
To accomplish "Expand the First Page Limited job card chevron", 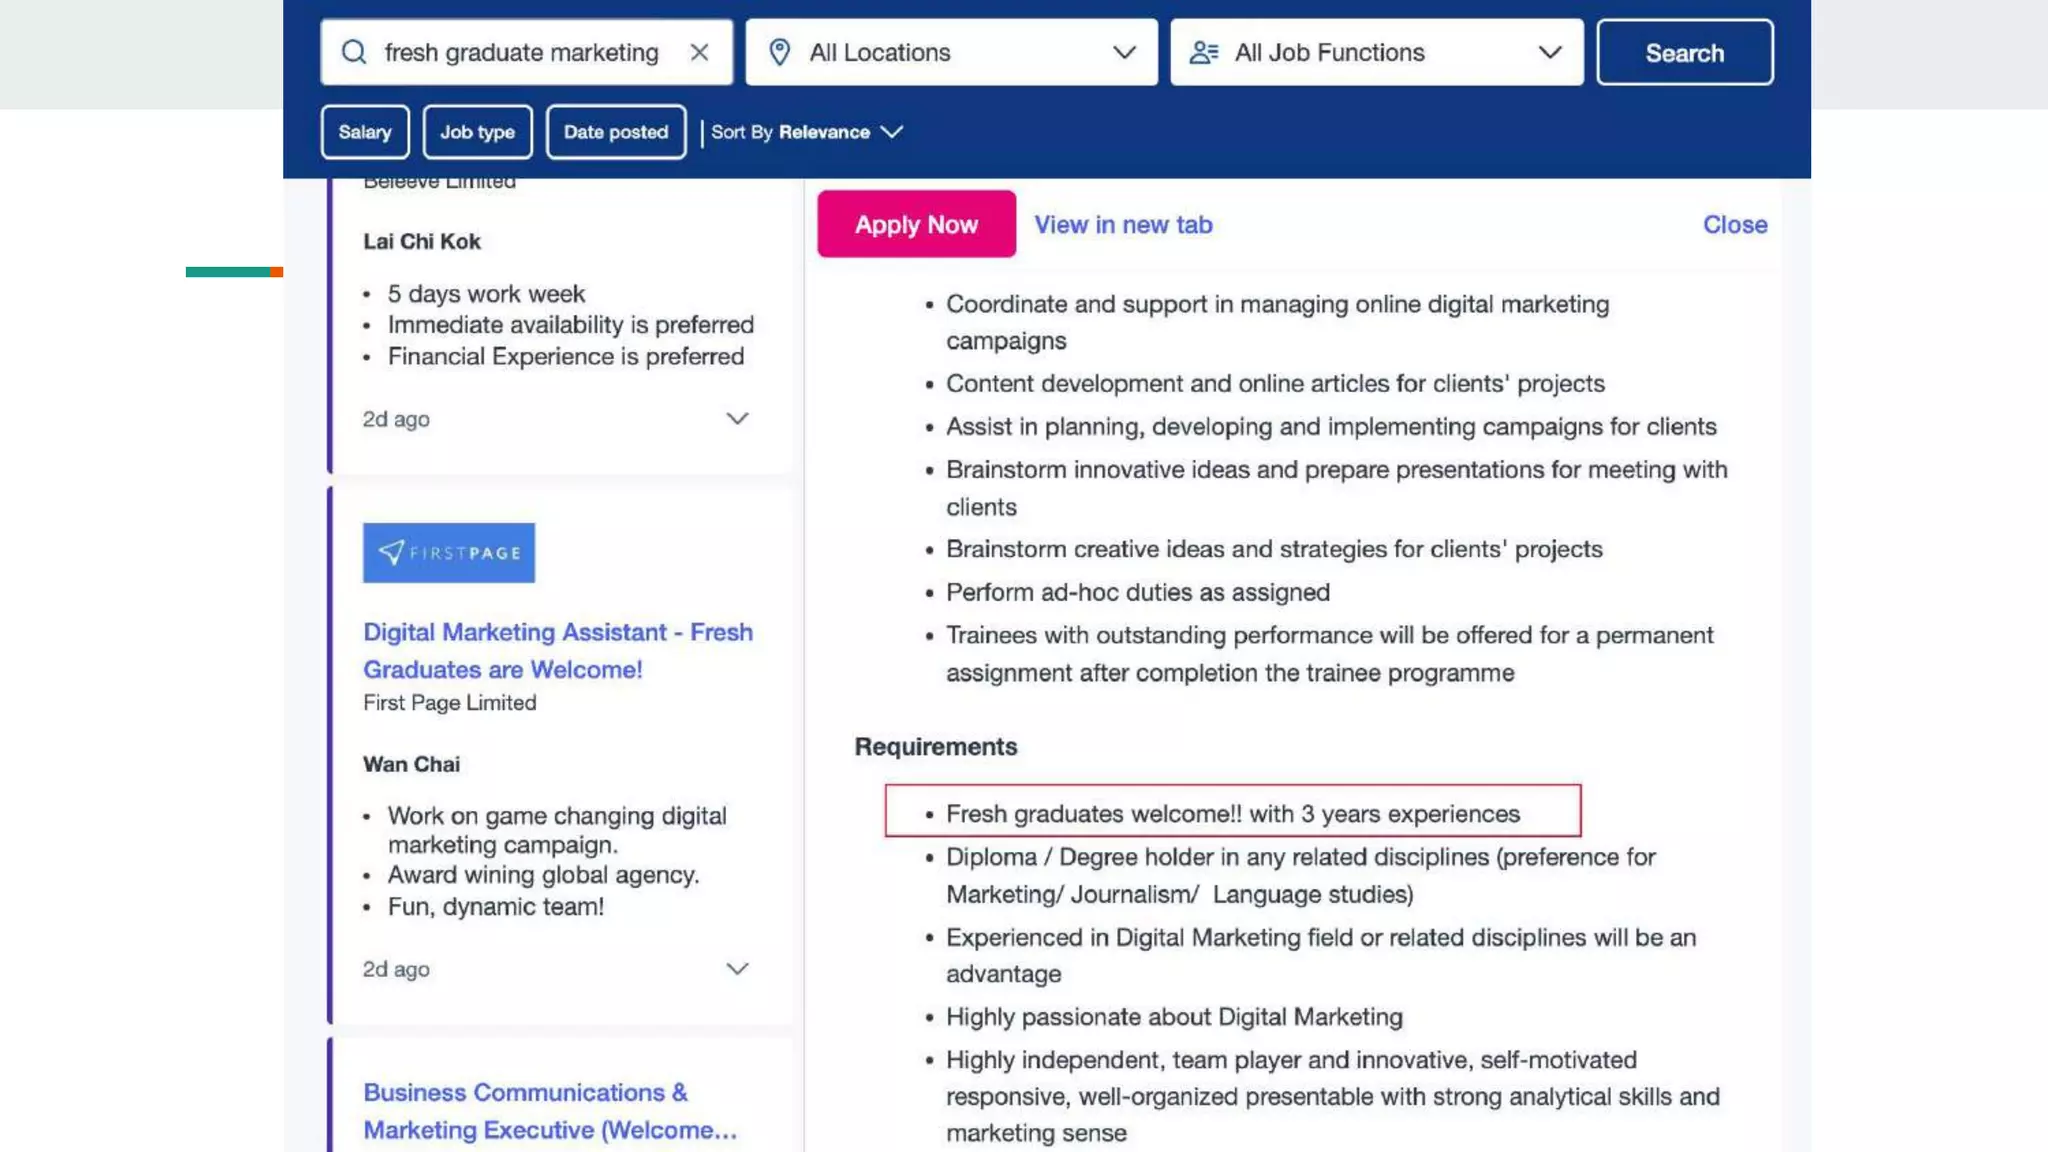I will pos(737,969).
